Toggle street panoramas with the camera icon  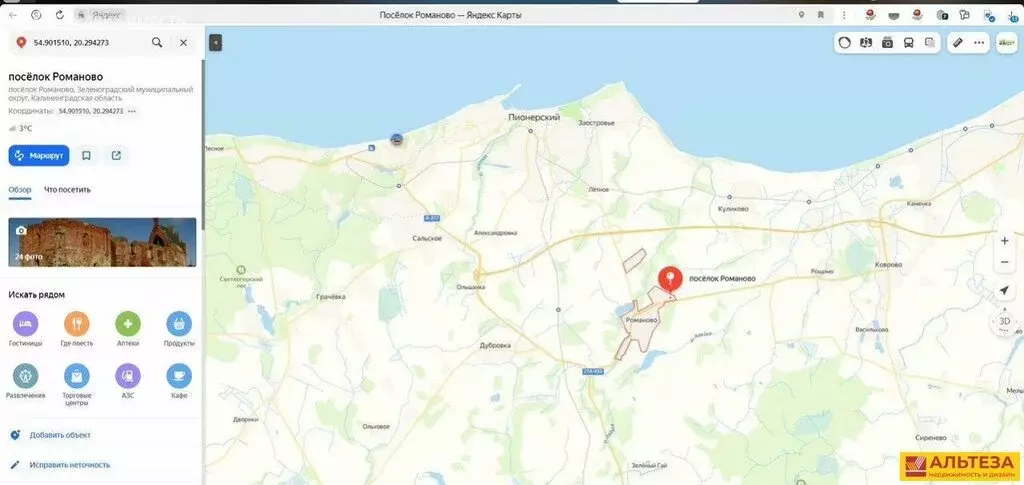click(x=887, y=43)
